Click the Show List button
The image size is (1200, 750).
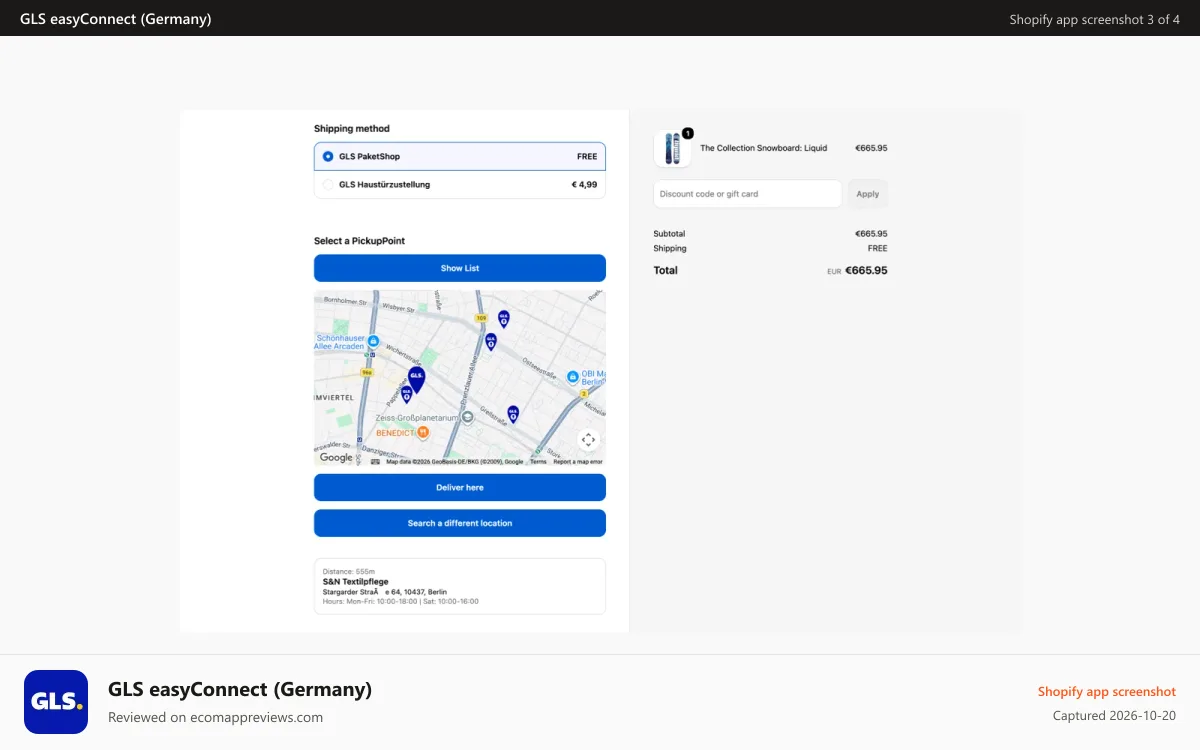(460, 268)
